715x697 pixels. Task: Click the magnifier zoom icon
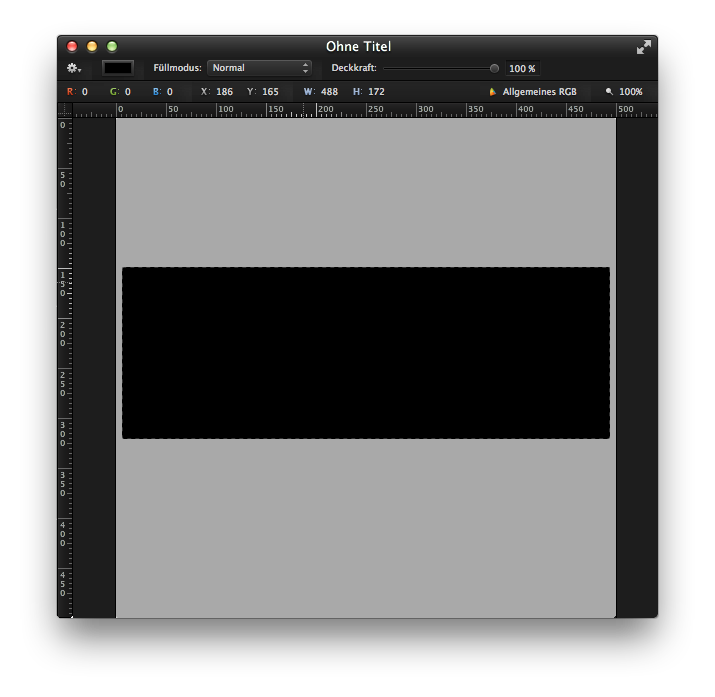pyautogui.click(x=608, y=92)
